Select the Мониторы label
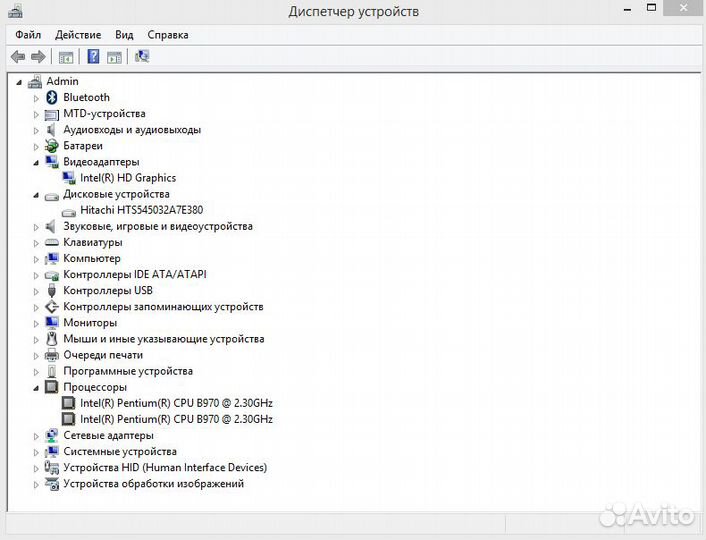This screenshot has height=540, width=706. click(90, 322)
